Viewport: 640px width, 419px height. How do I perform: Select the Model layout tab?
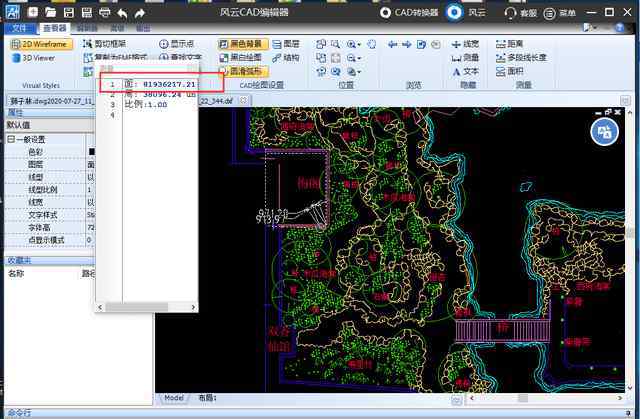[x=174, y=398]
